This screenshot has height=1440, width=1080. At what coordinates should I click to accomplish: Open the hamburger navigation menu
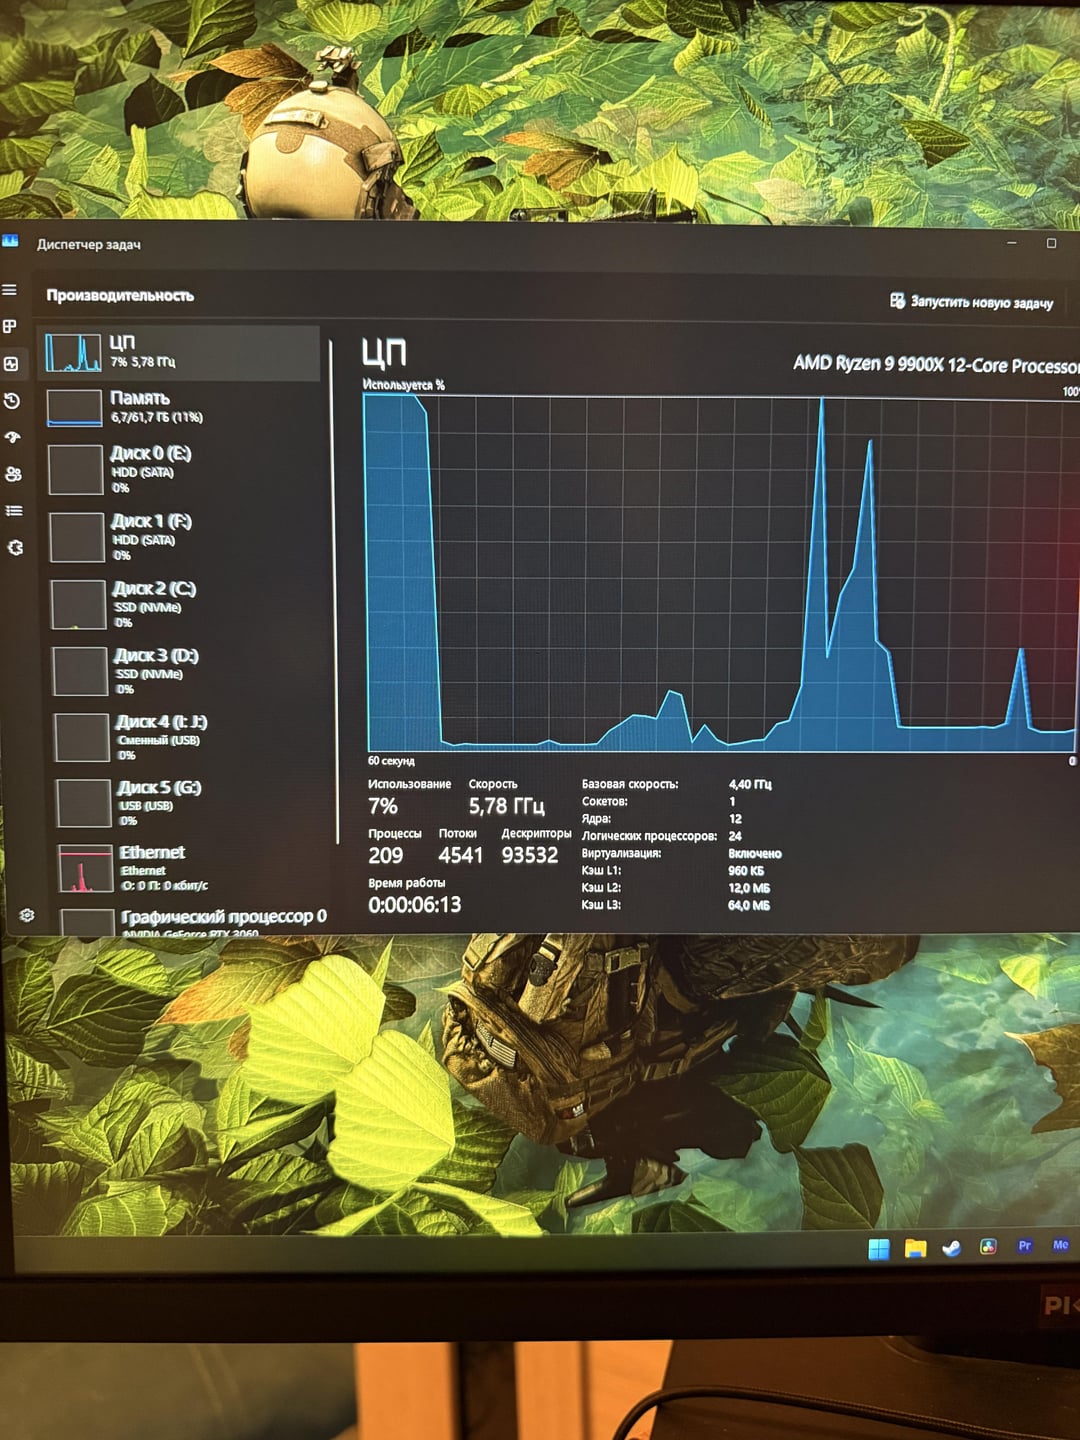(10, 290)
